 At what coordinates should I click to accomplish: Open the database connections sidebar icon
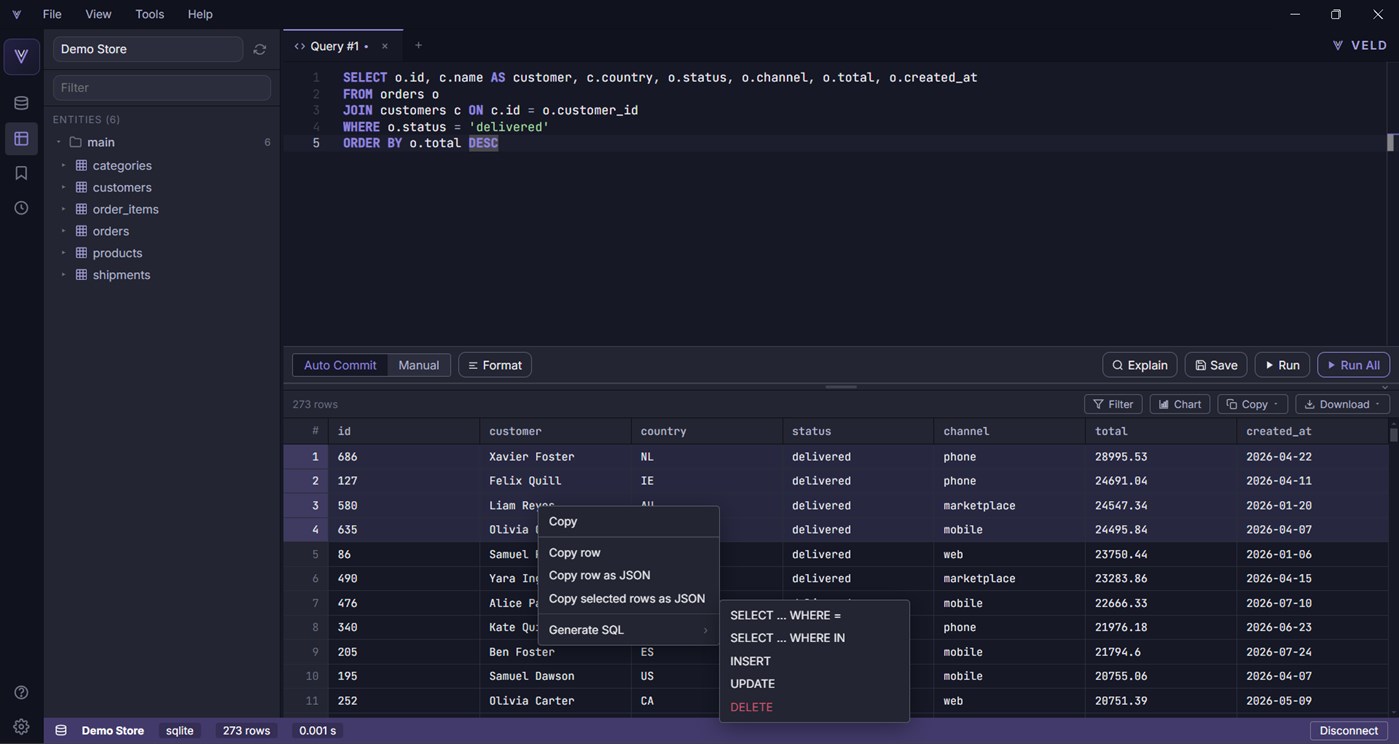(x=21, y=103)
